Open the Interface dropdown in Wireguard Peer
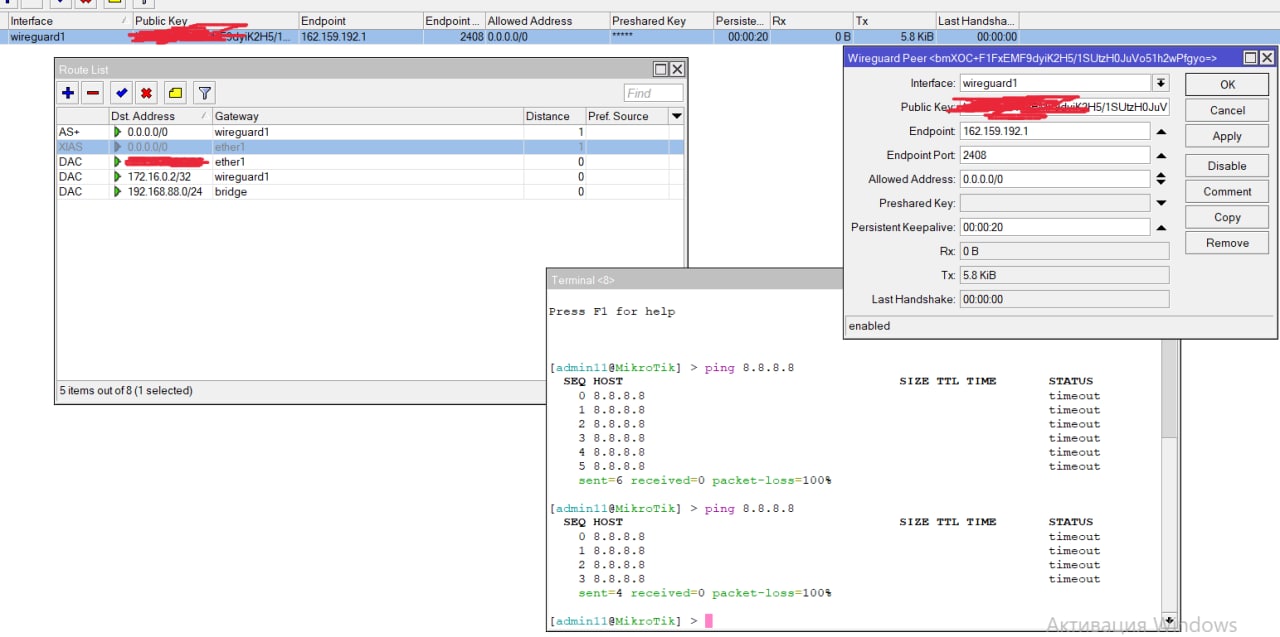 pyautogui.click(x=1161, y=83)
